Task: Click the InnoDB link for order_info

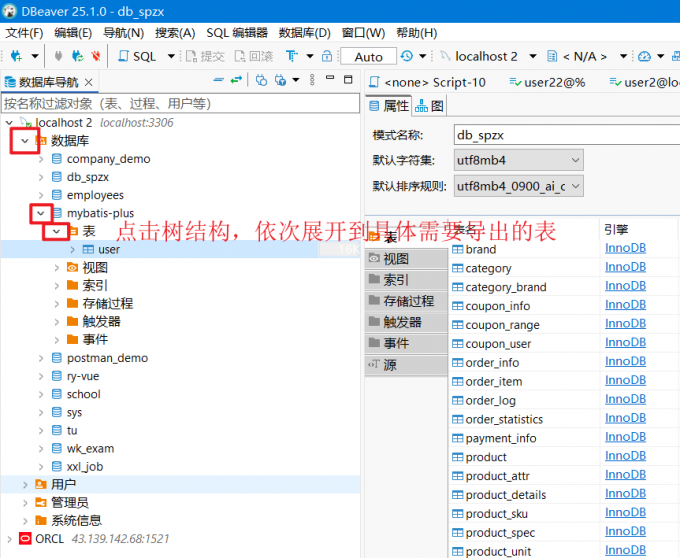Action: point(625,361)
